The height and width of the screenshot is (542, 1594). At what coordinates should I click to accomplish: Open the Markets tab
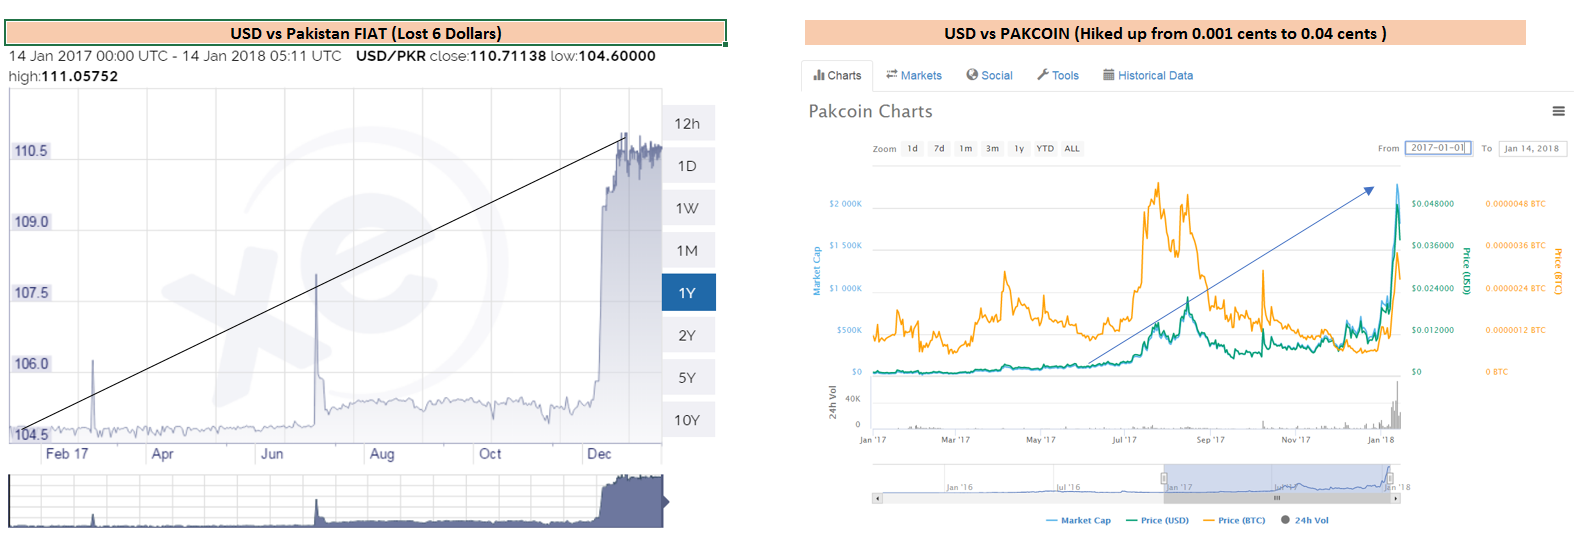pyautogui.click(x=914, y=75)
